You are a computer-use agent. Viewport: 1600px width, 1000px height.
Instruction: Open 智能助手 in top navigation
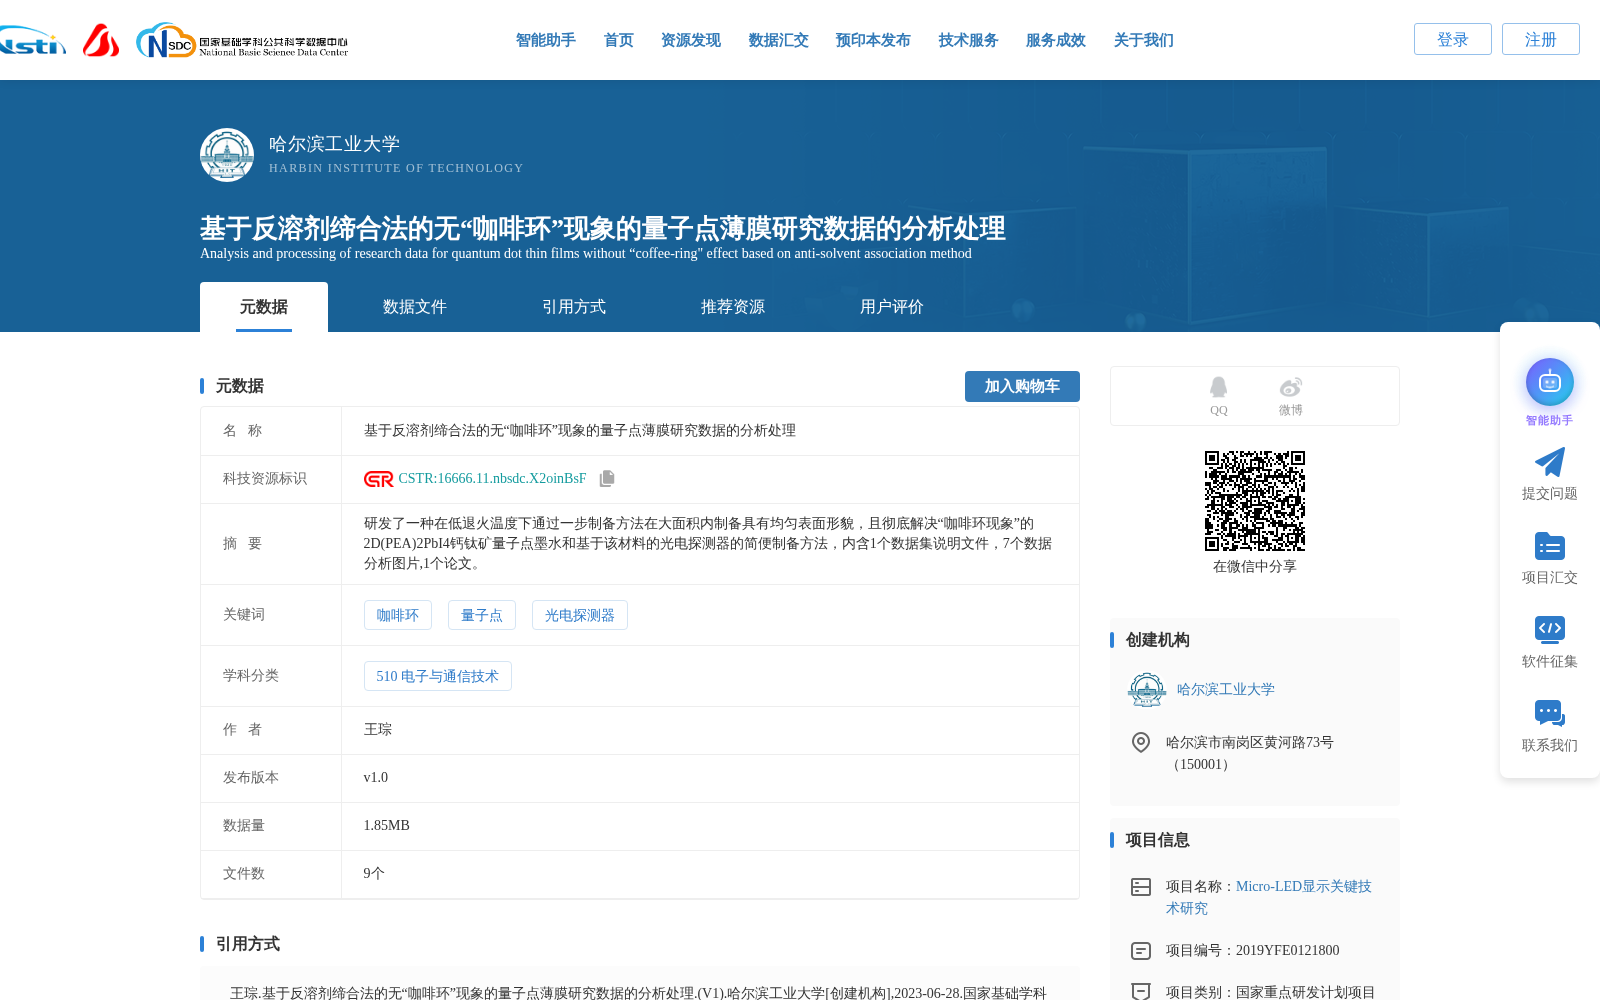(x=546, y=40)
